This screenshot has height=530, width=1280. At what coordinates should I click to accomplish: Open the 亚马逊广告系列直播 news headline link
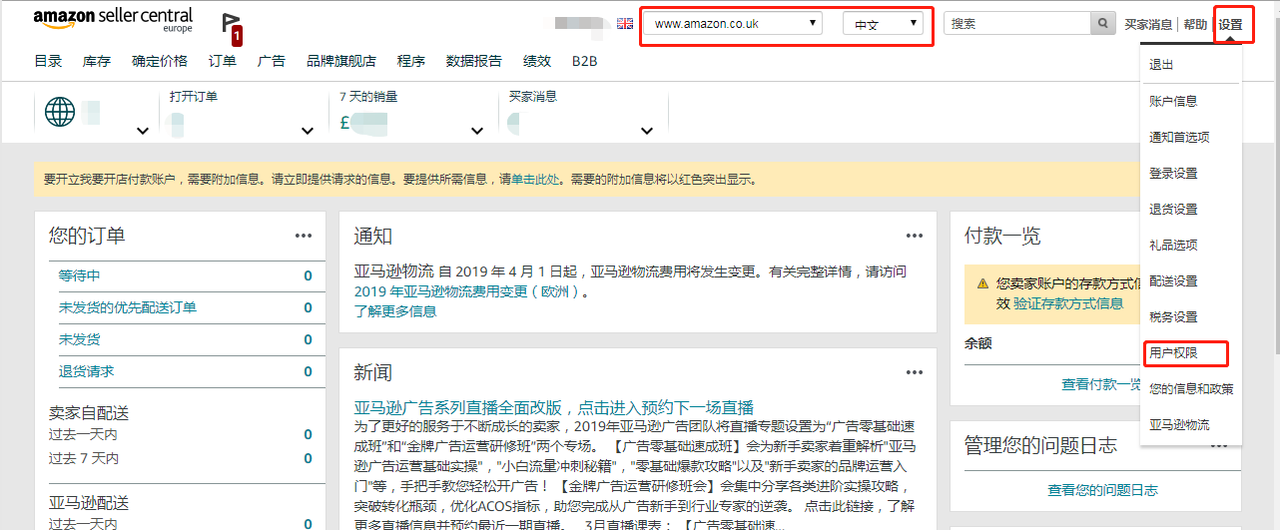[554, 407]
